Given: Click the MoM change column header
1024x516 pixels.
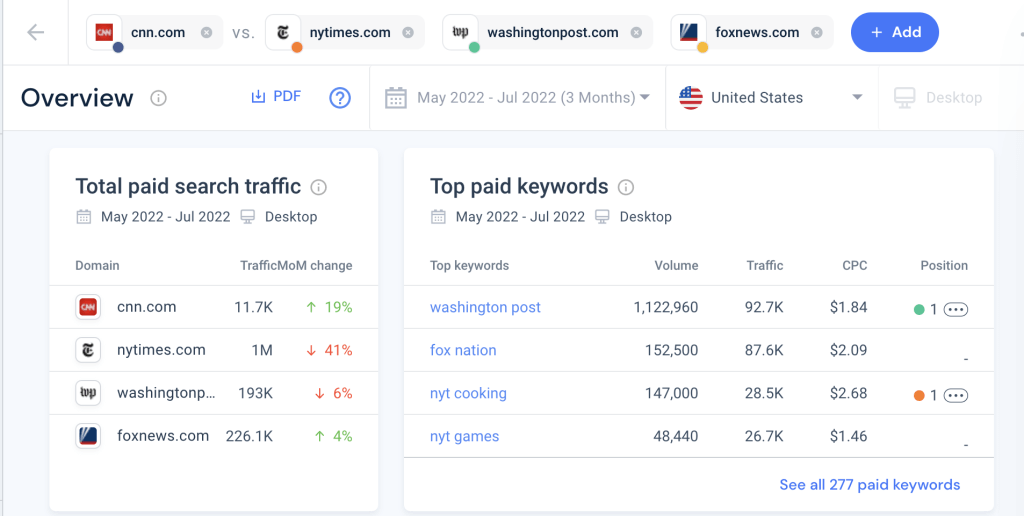Looking at the screenshot, I should (315, 266).
